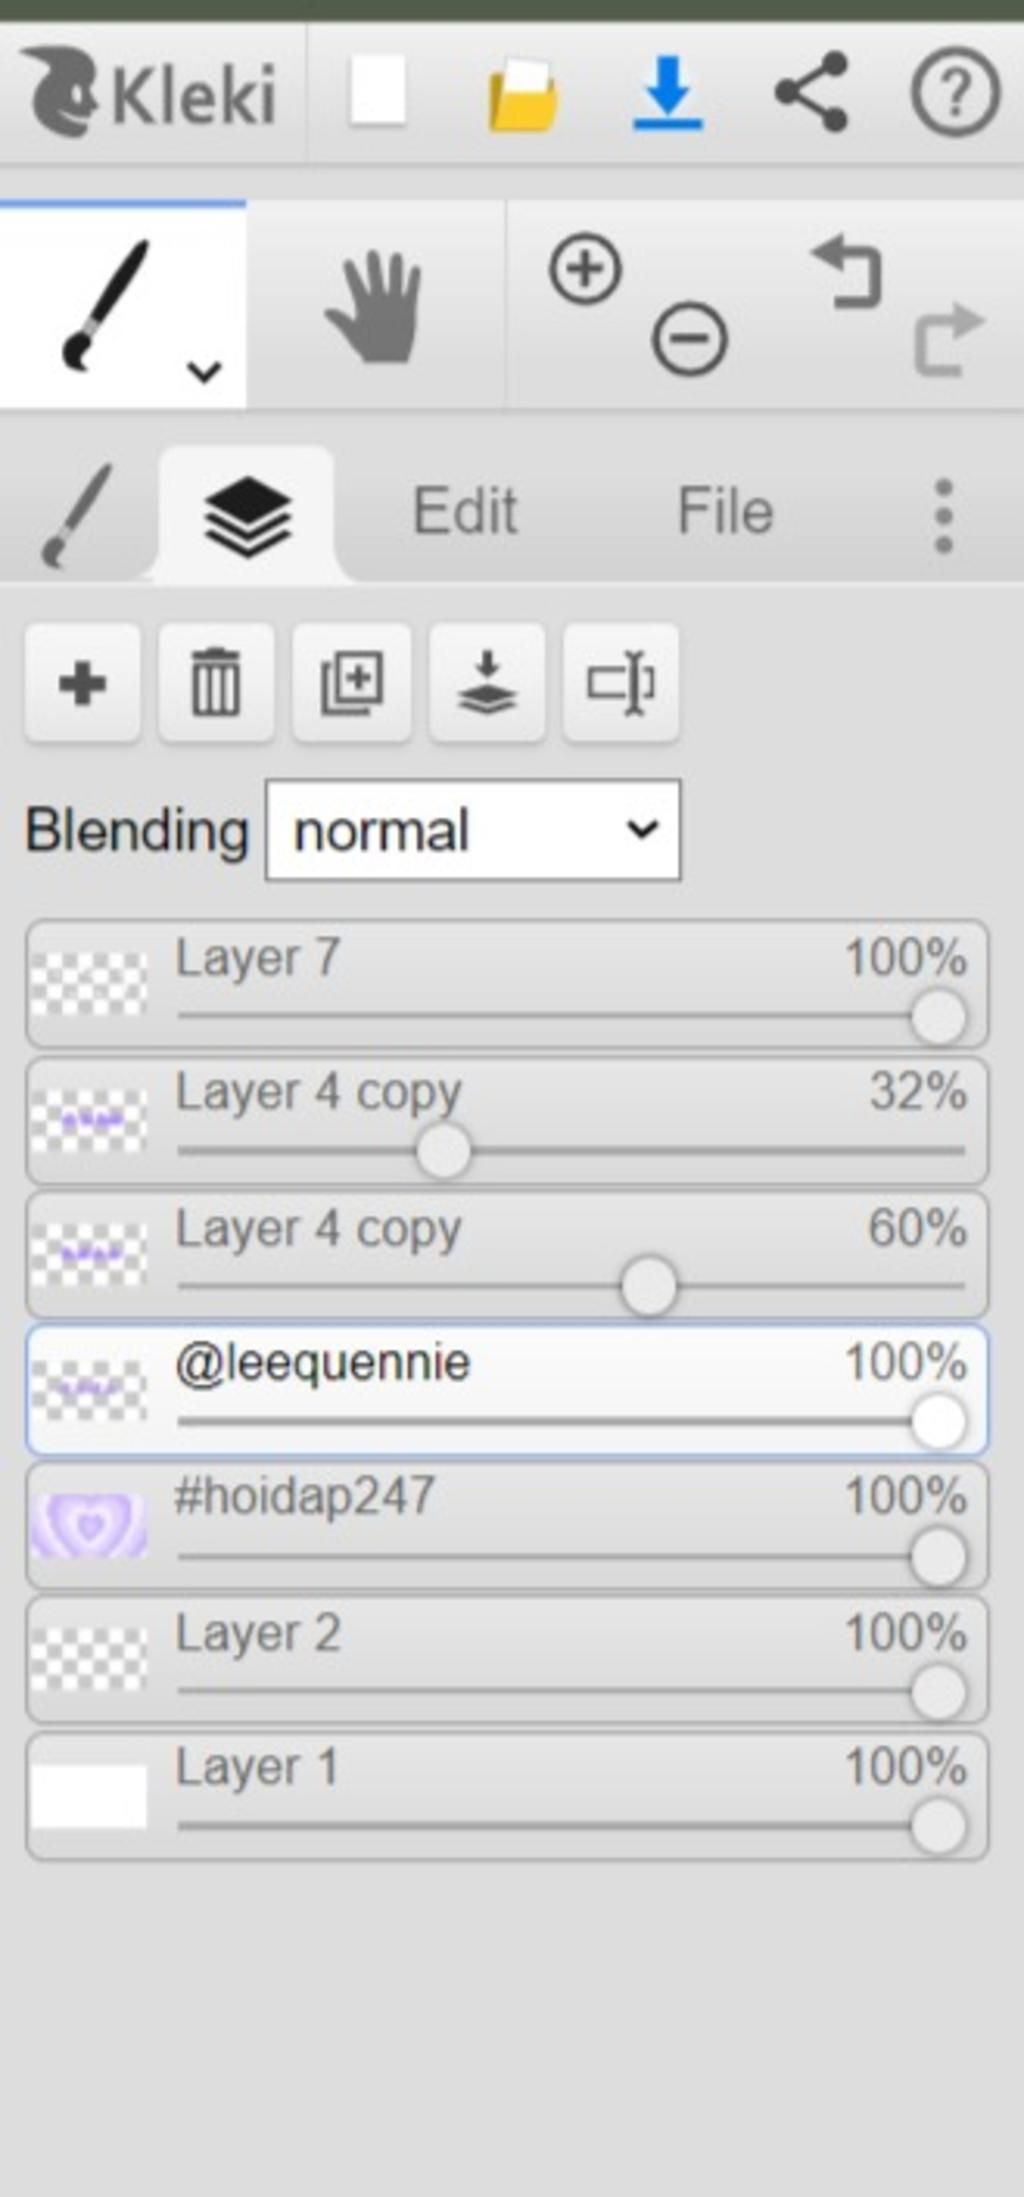
Task: Delete layer using the trash icon
Action: point(216,684)
